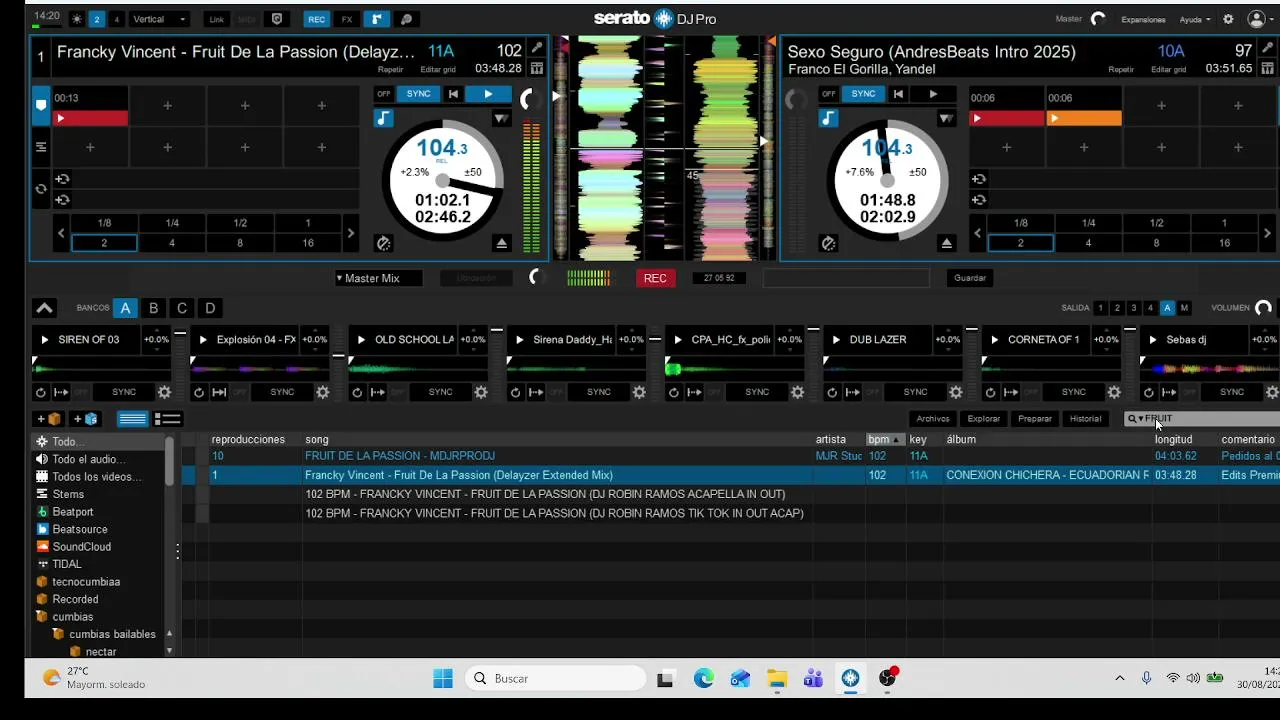Toggle the day mode sun icon

point(75,19)
